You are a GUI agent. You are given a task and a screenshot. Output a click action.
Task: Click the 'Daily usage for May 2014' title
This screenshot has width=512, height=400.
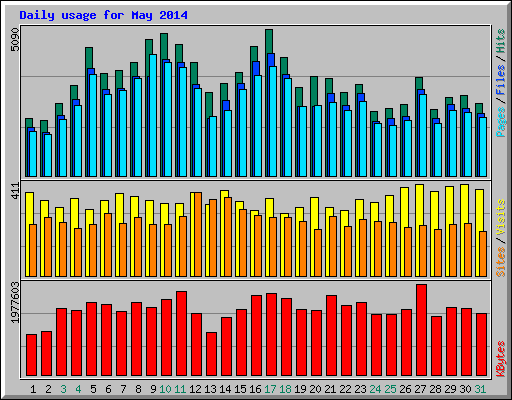coord(103,15)
